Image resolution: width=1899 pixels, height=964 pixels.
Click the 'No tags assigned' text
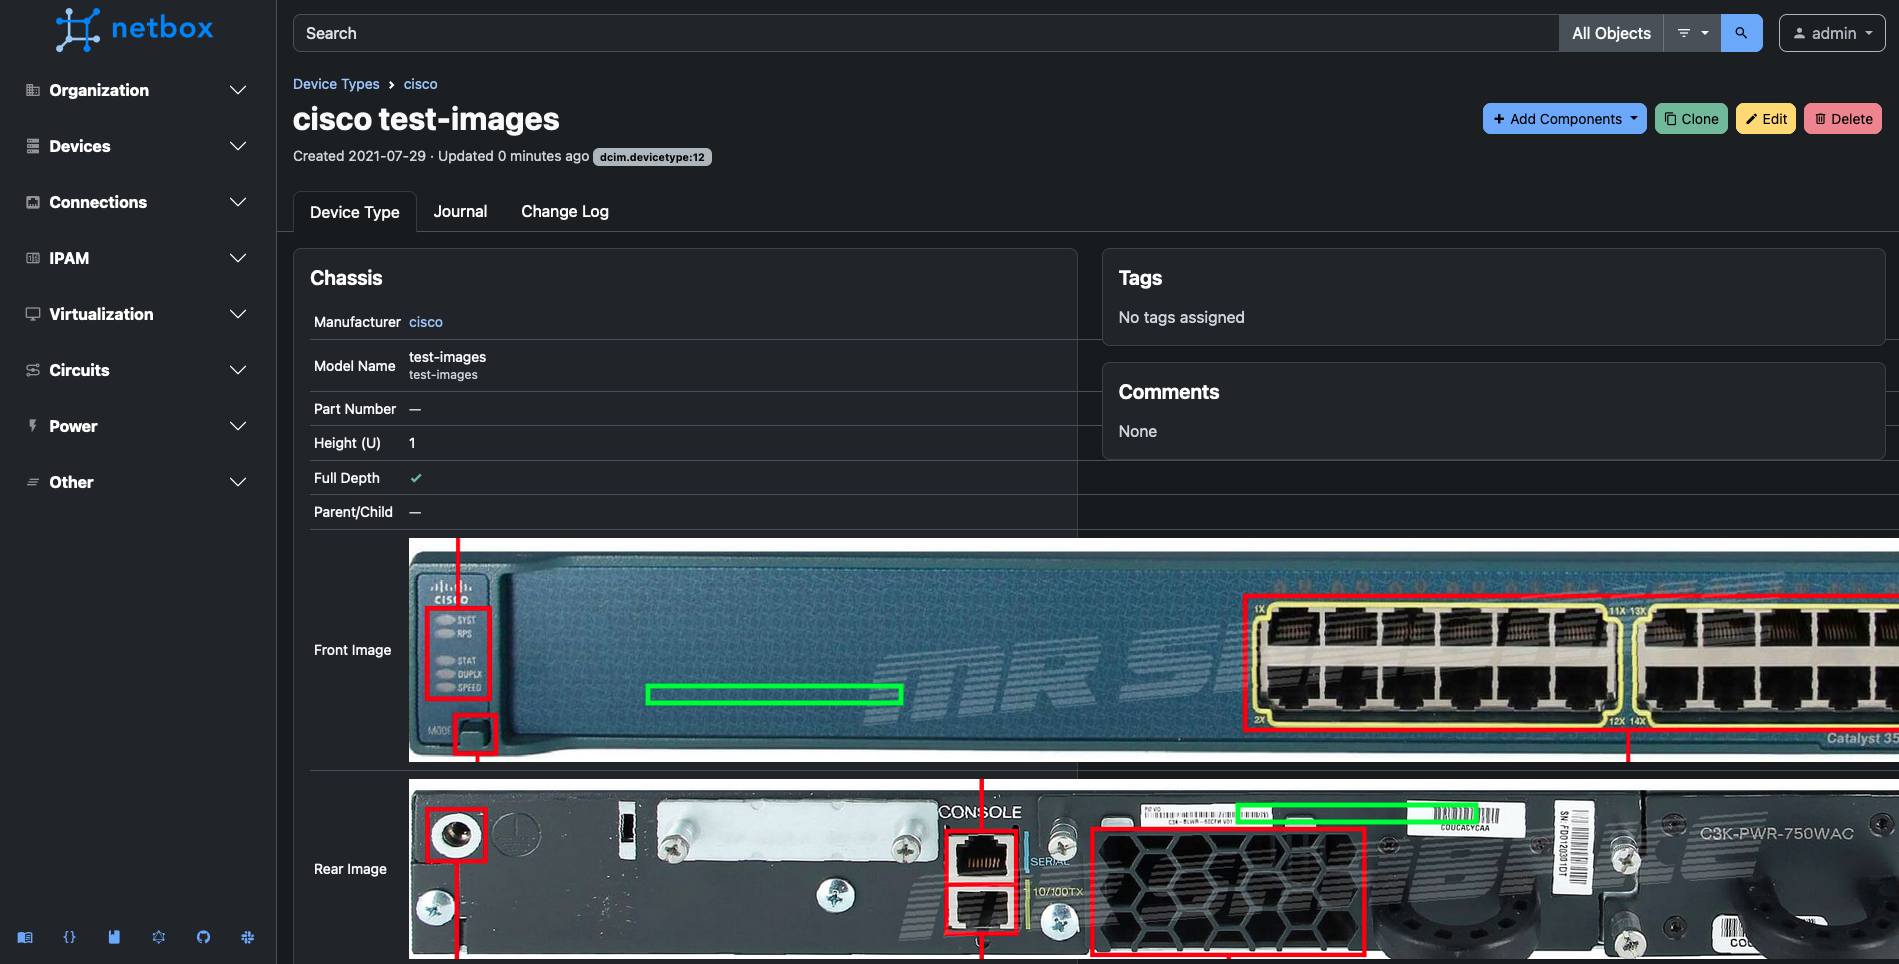(1181, 317)
